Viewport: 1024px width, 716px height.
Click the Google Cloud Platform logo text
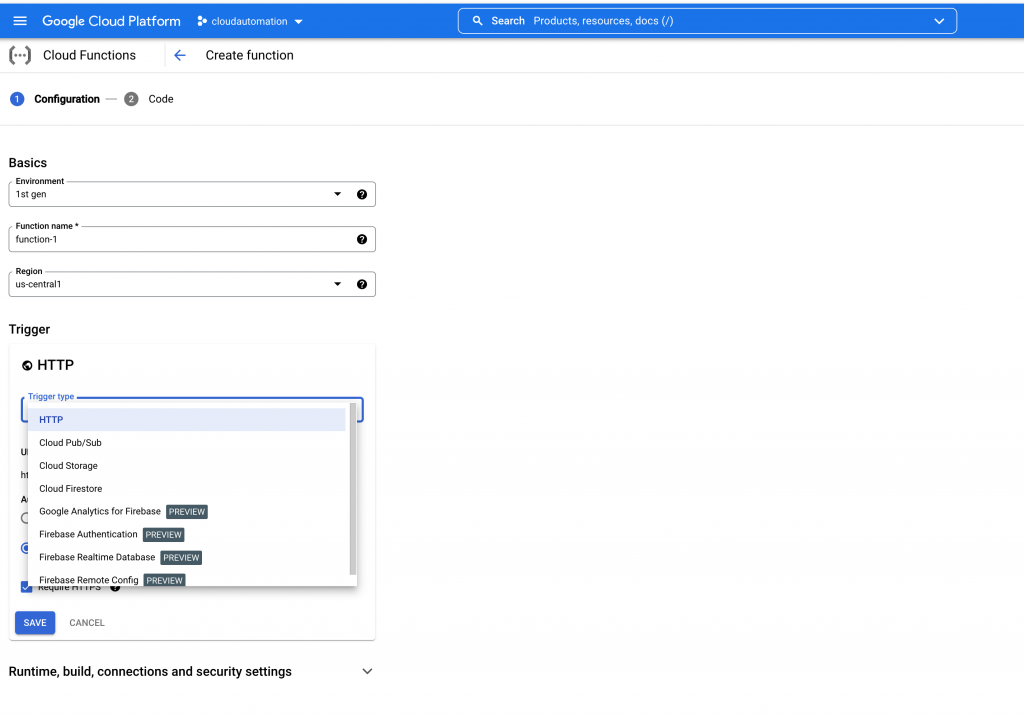(x=112, y=21)
